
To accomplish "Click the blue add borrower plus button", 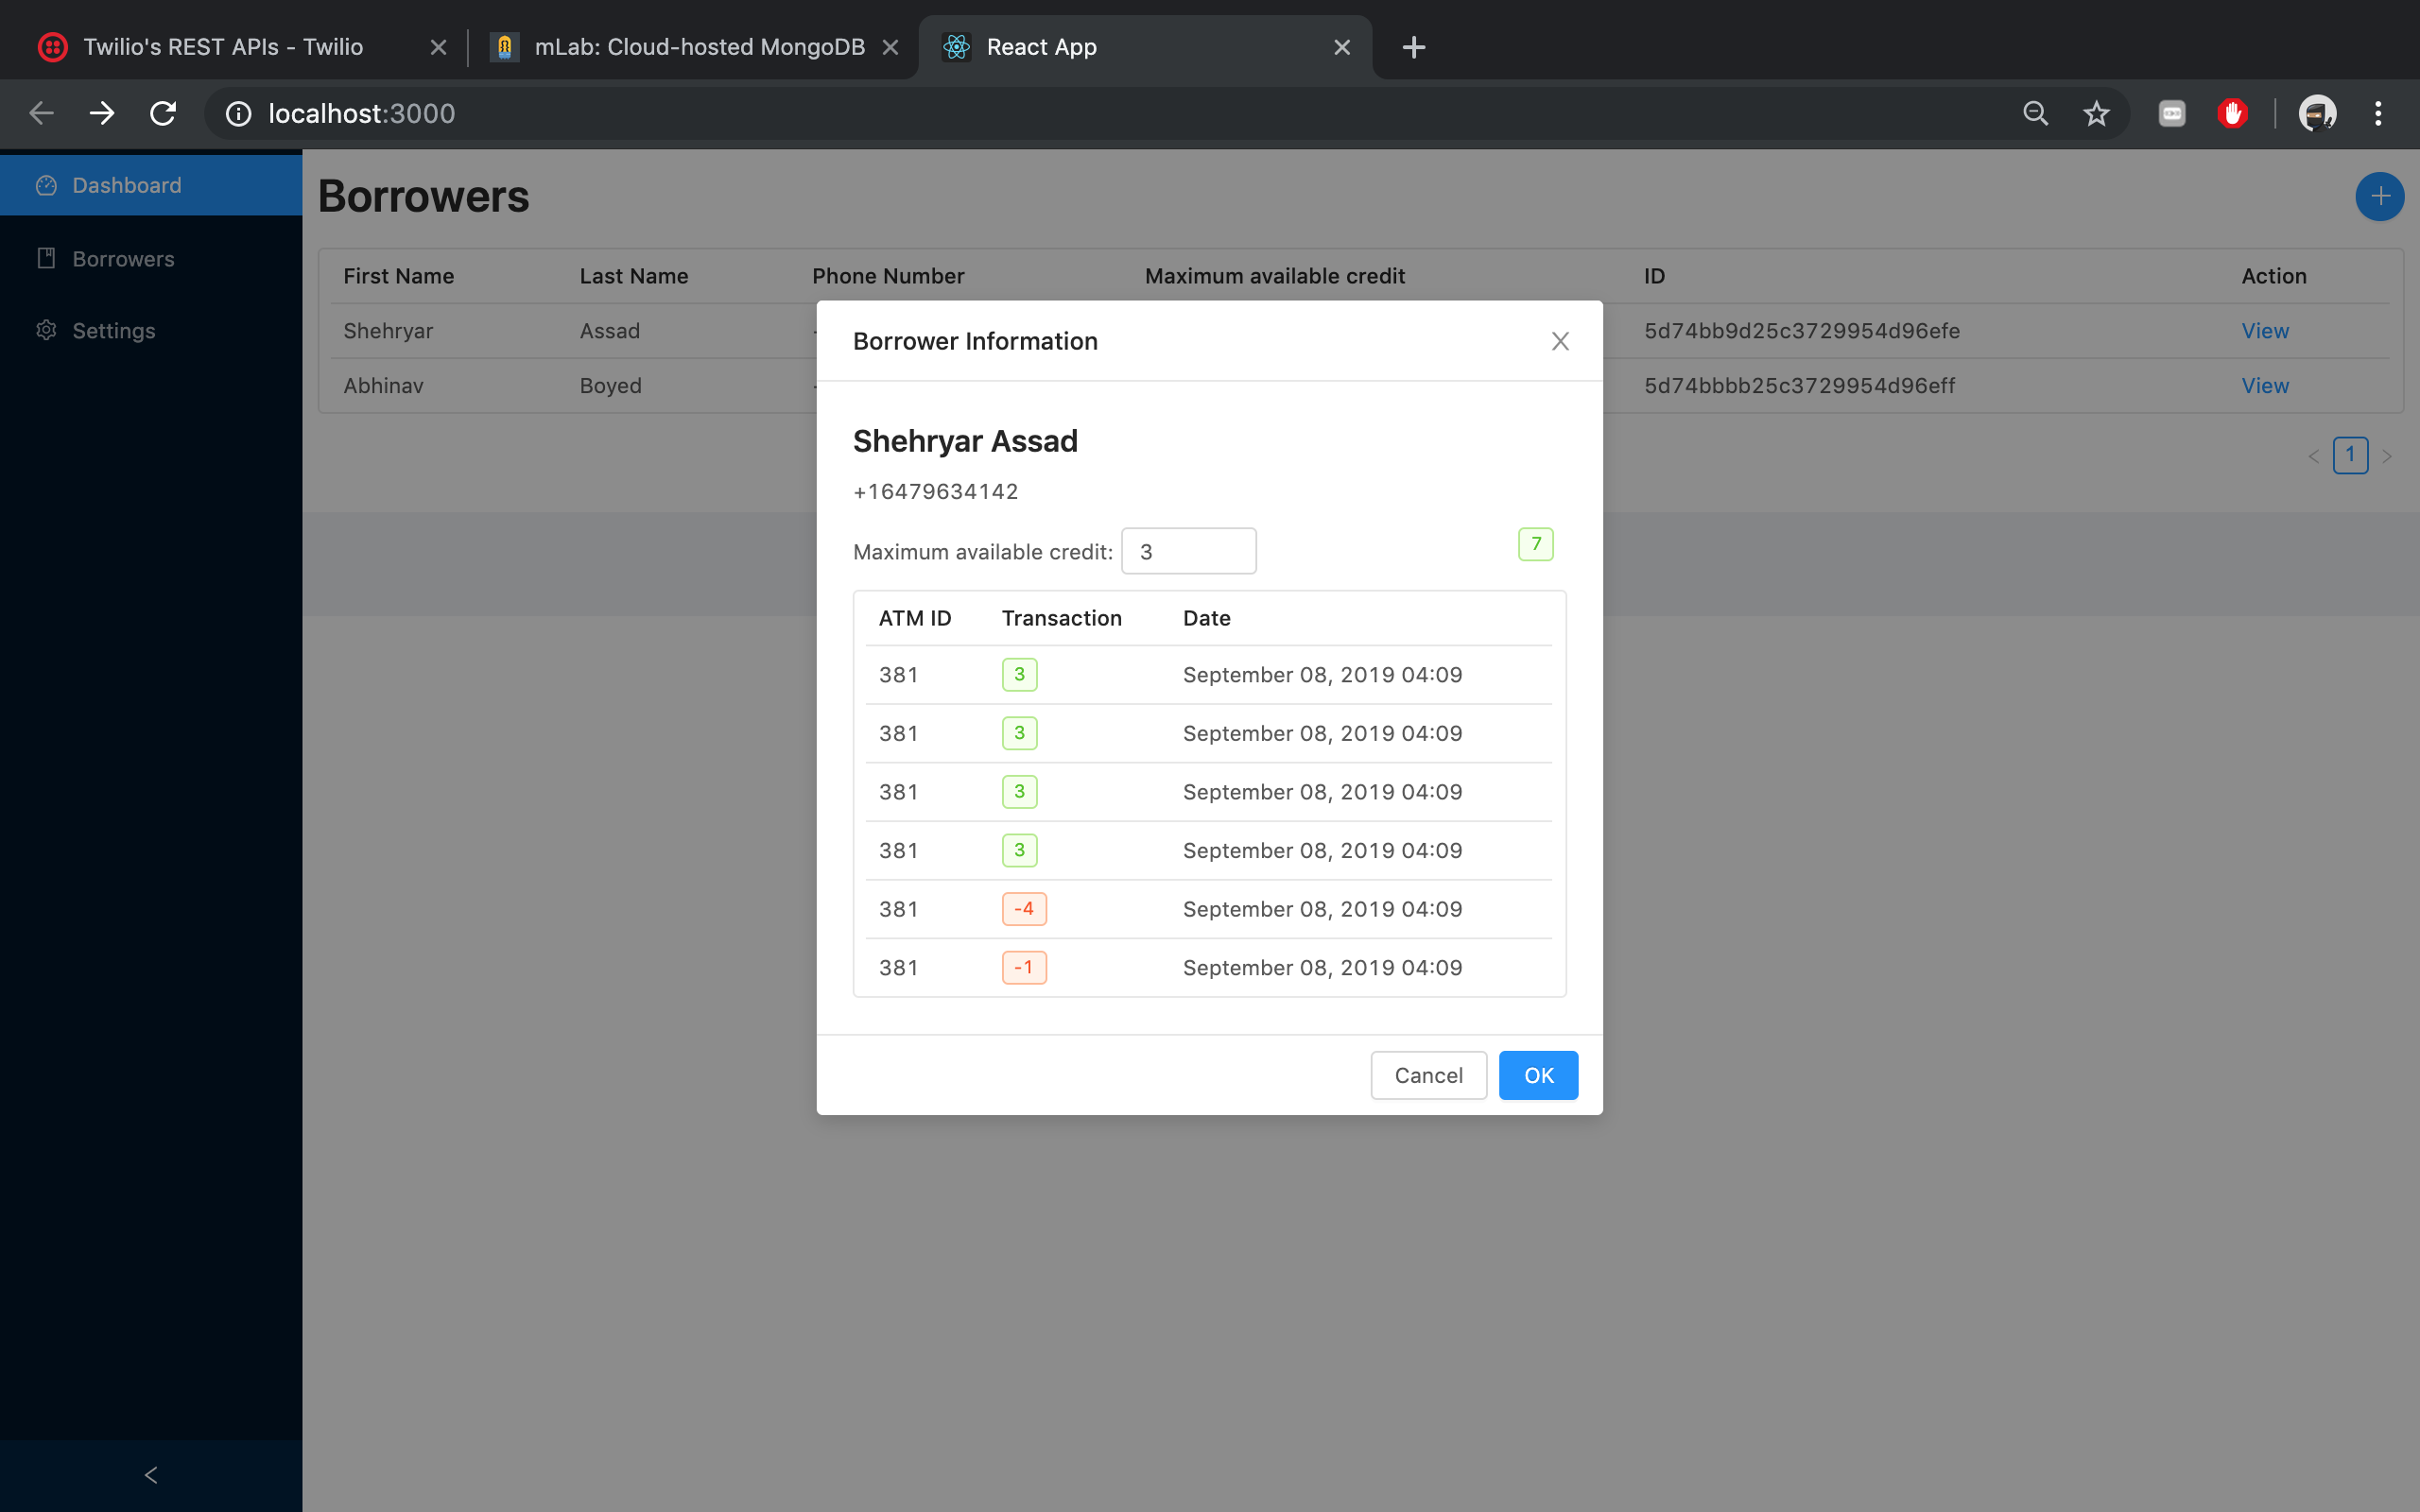I will click(x=2379, y=196).
